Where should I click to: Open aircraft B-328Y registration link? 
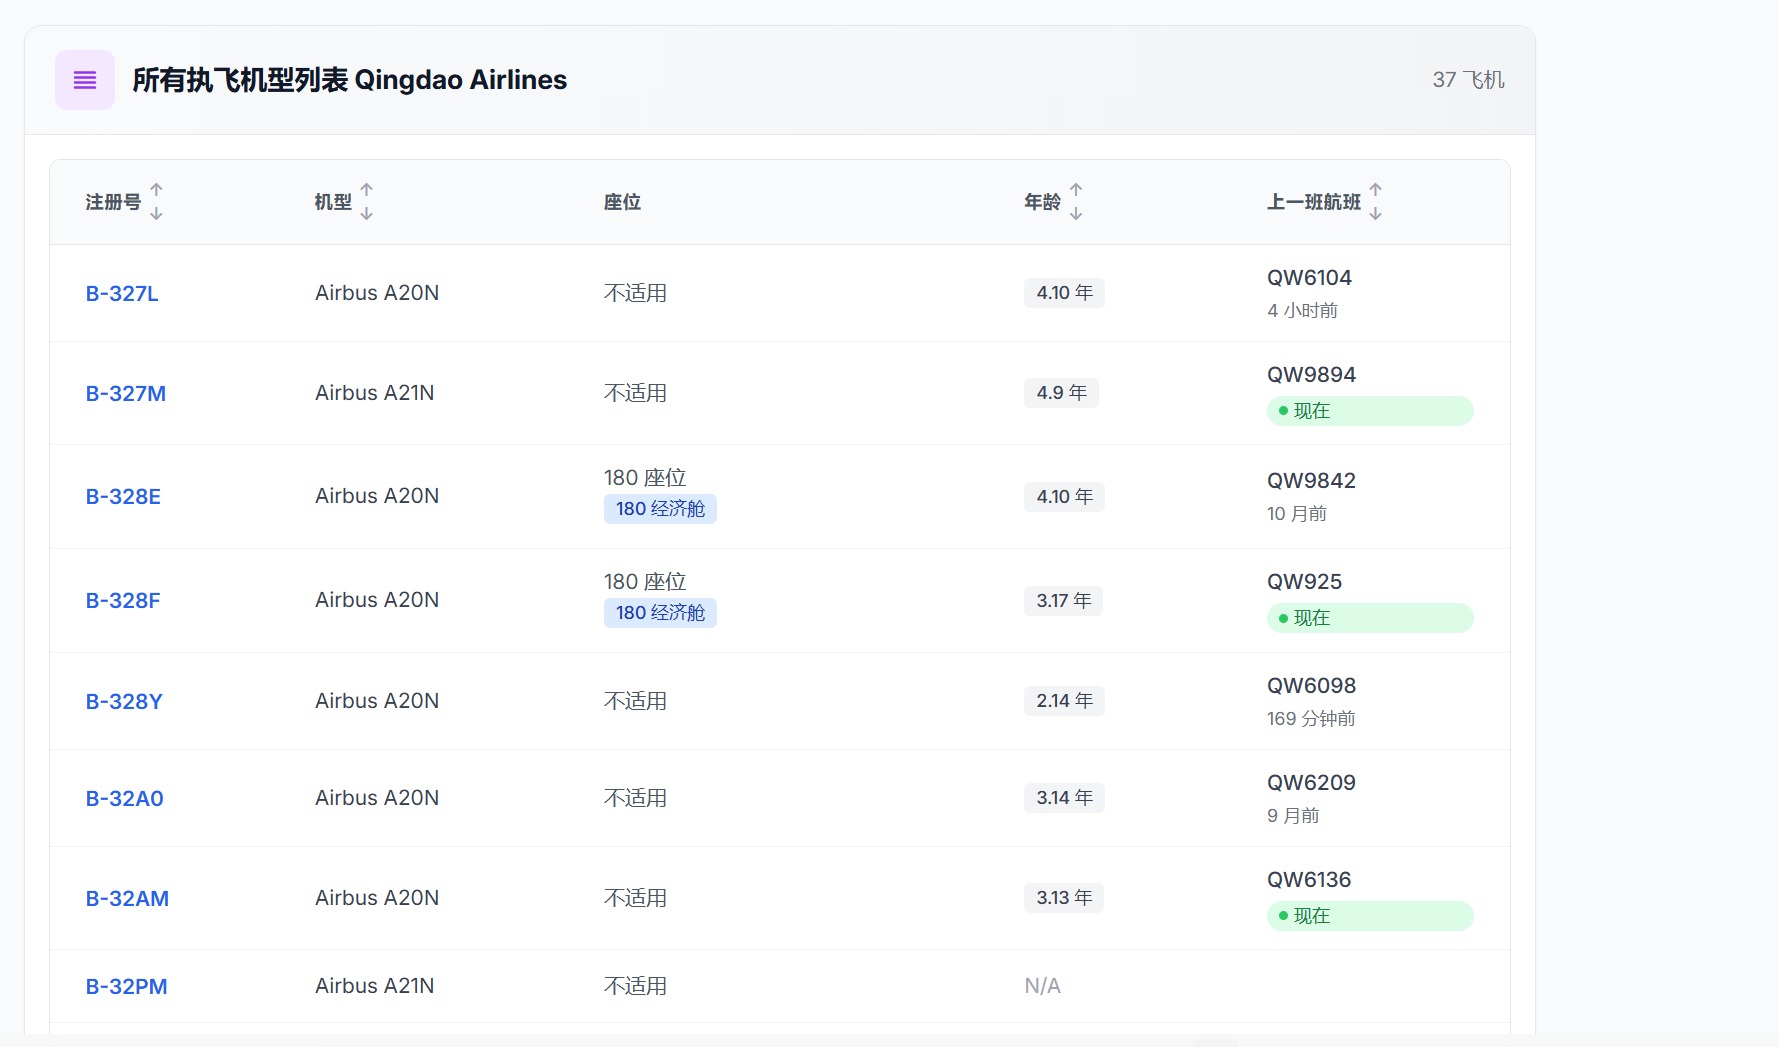(x=124, y=701)
